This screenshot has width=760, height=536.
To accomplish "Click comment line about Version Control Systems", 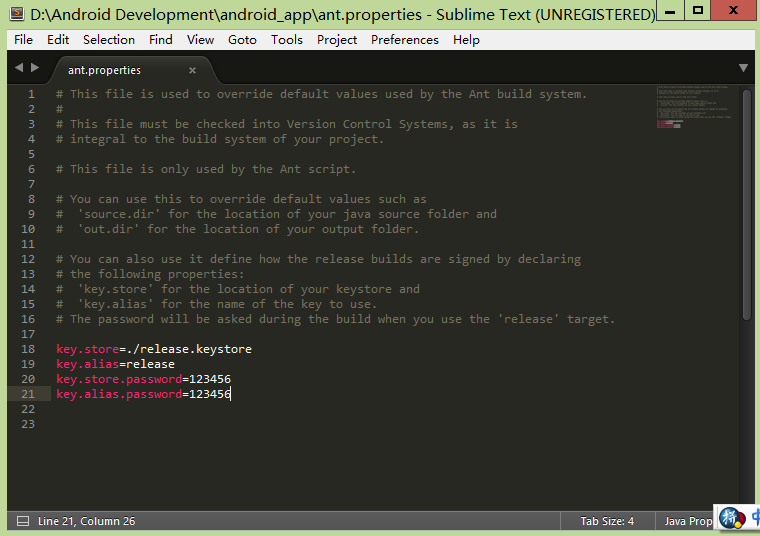I will click(287, 124).
